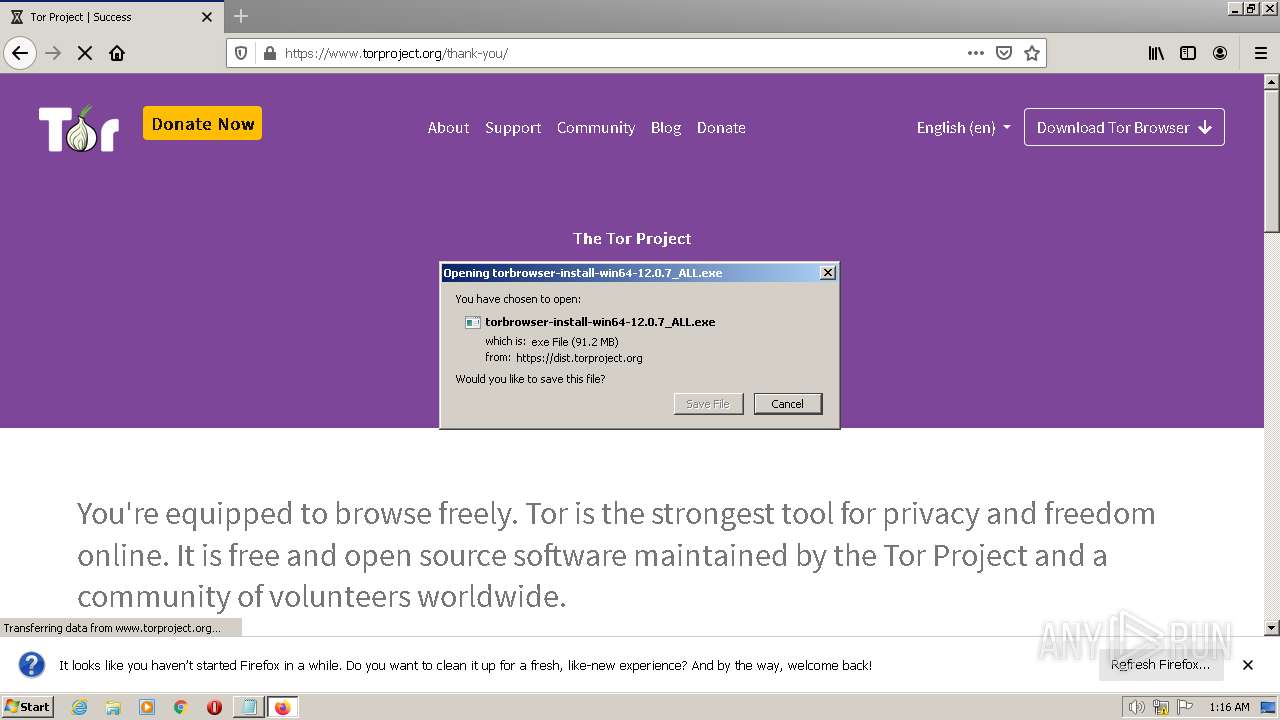Open network tray icon
The image size is (1280, 720).
(1161, 707)
